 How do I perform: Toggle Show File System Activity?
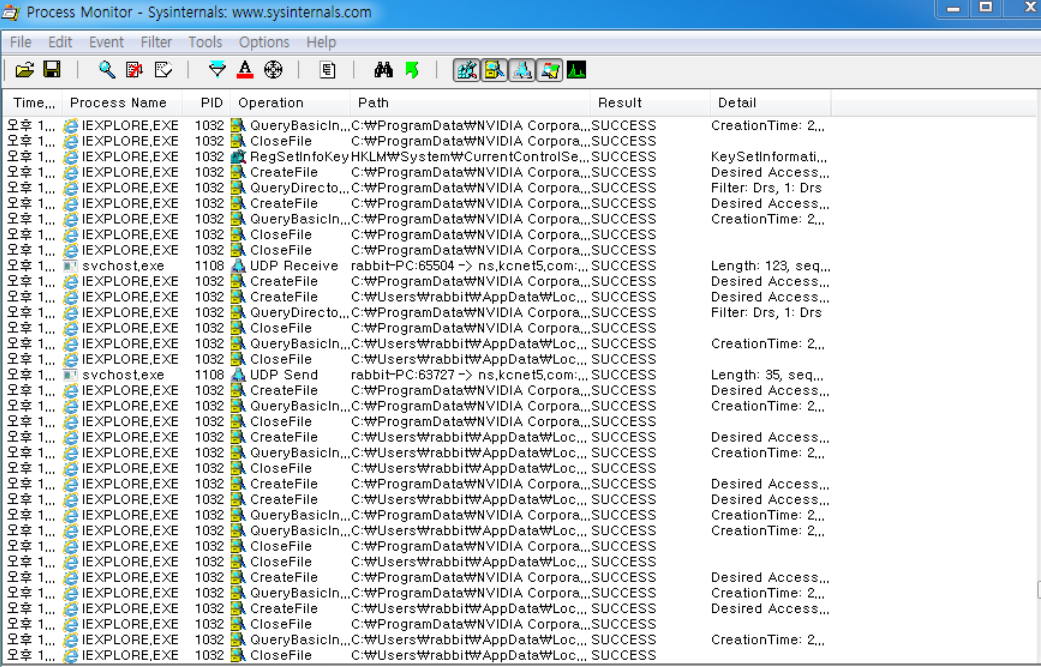(494, 70)
